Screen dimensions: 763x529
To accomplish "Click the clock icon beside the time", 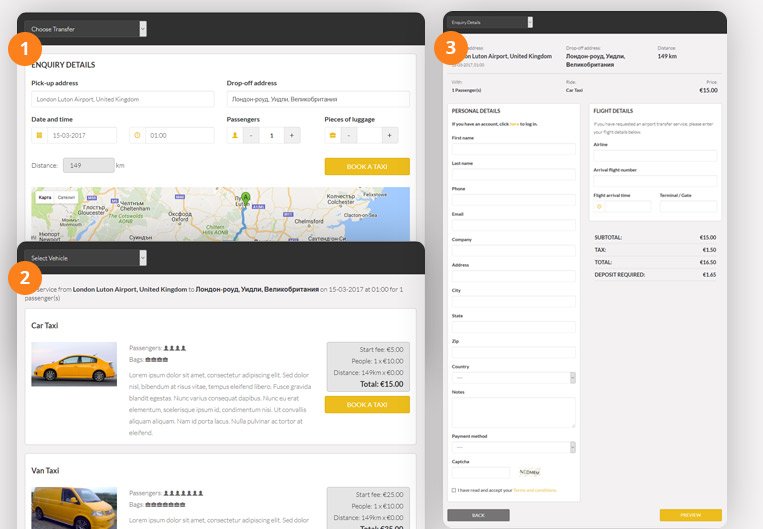I will (x=137, y=135).
